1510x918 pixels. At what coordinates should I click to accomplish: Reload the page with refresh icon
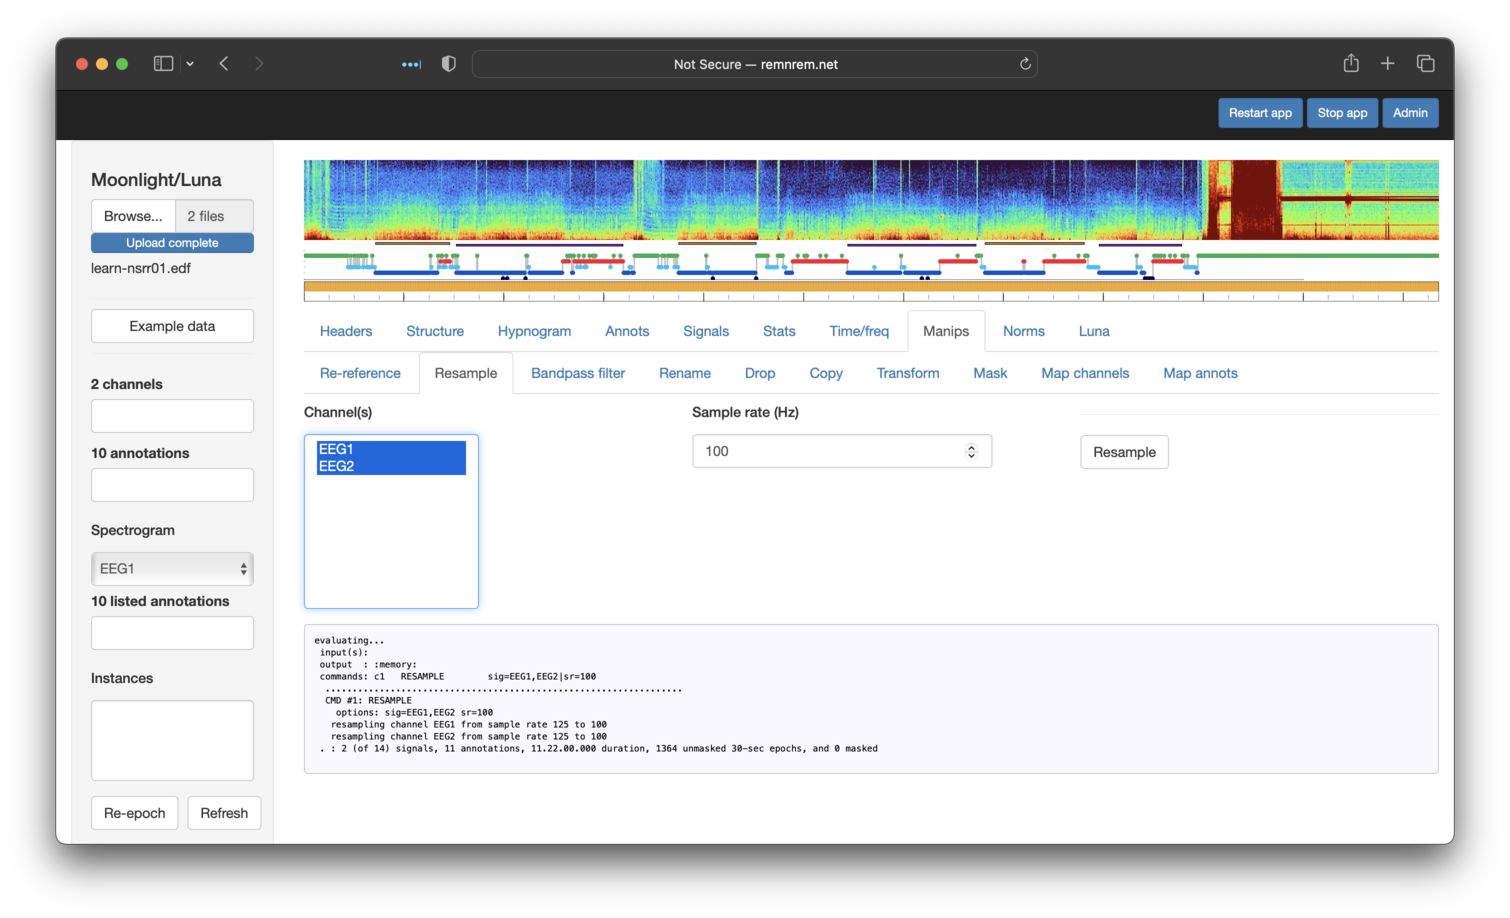click(x=1025, y=64)
